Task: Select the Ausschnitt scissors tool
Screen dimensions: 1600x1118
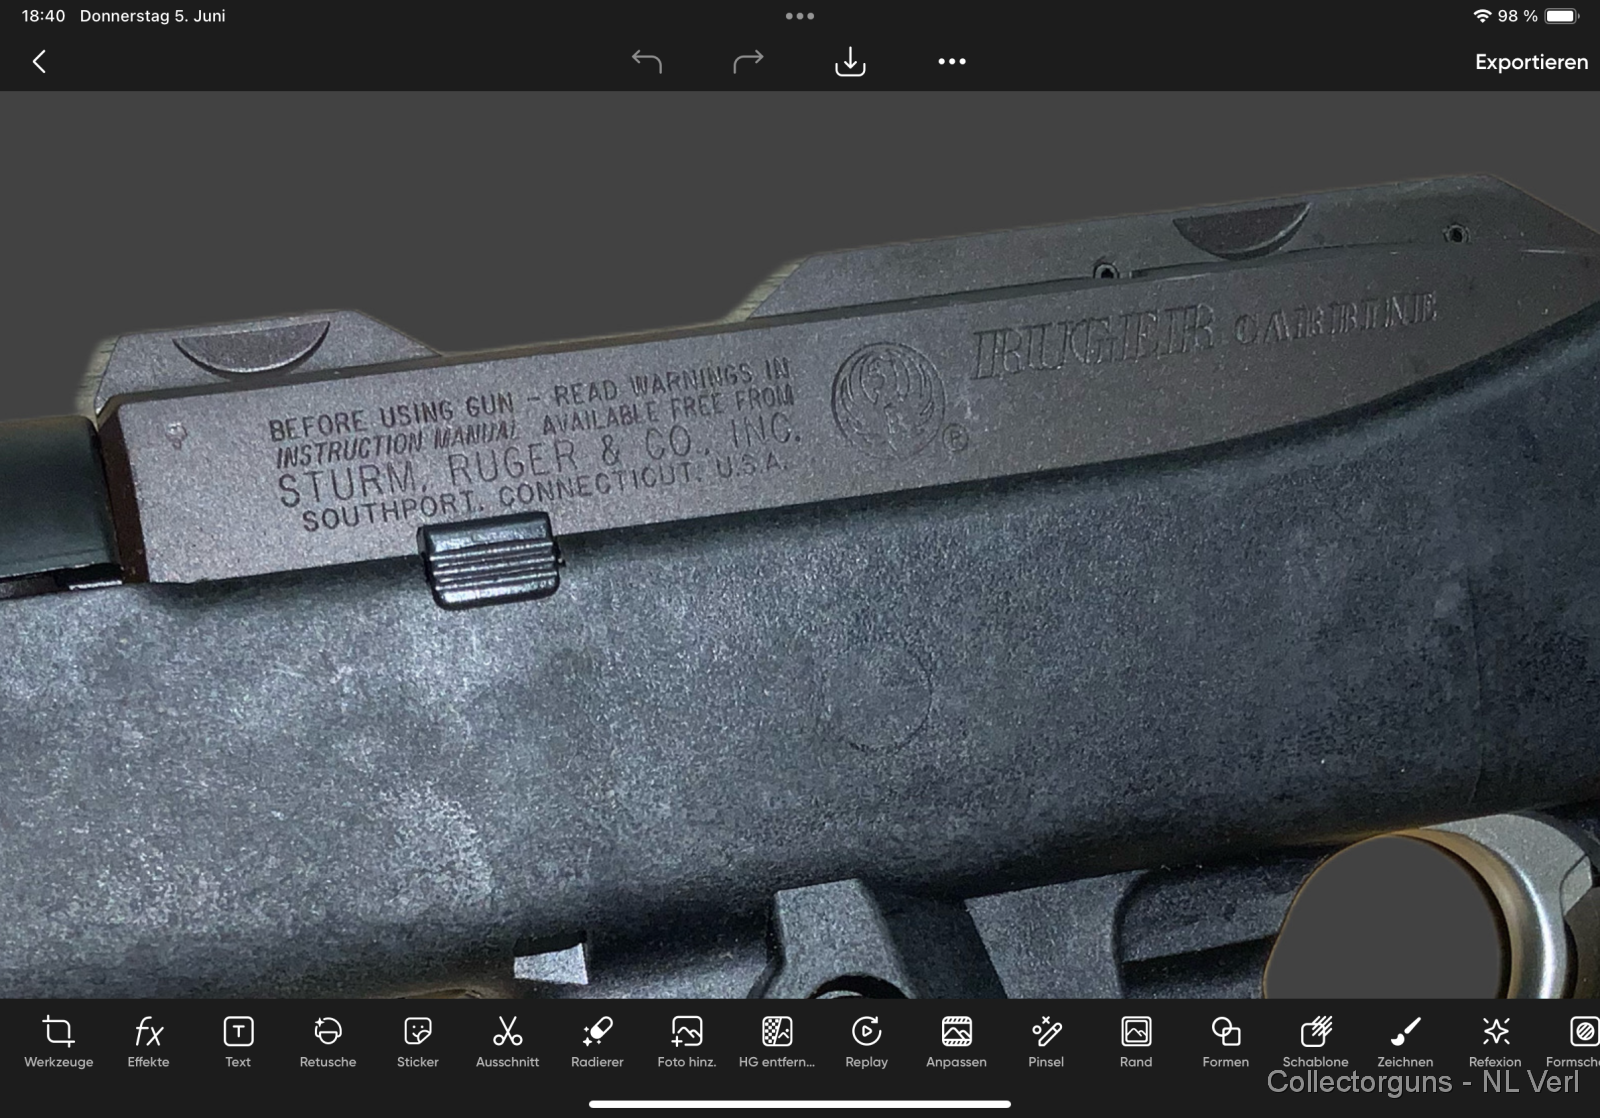Action: (x=507, y=1042)
